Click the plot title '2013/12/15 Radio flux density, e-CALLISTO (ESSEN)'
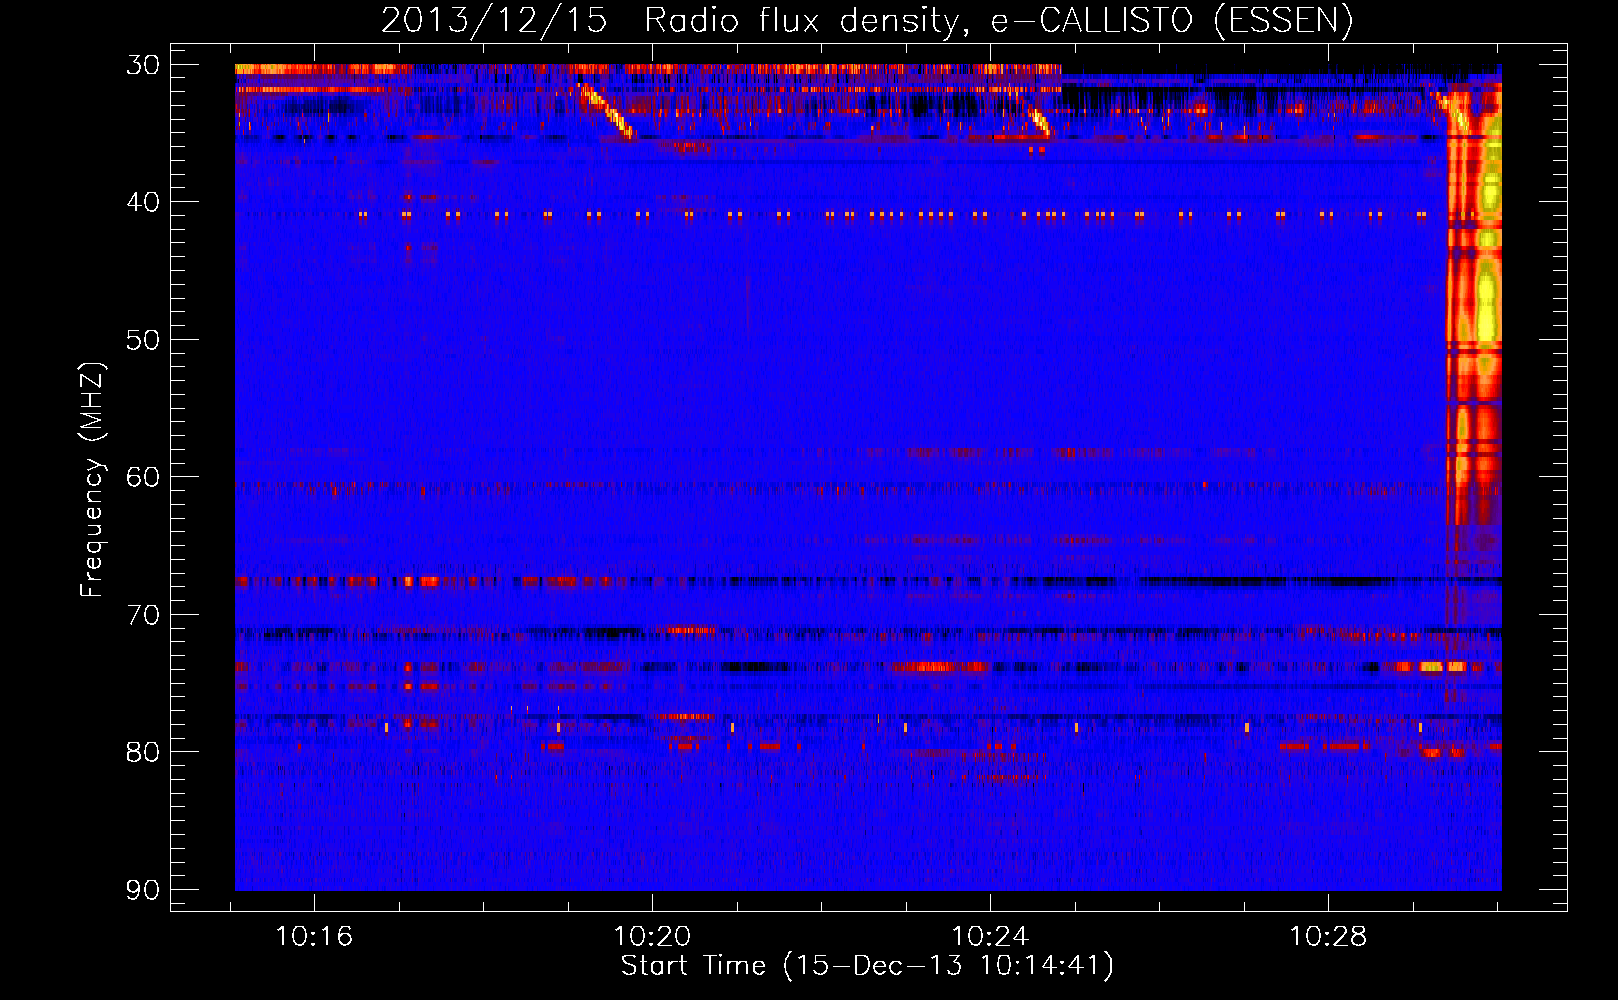This screenshot has width=1618, height=1000. [867, 20]
